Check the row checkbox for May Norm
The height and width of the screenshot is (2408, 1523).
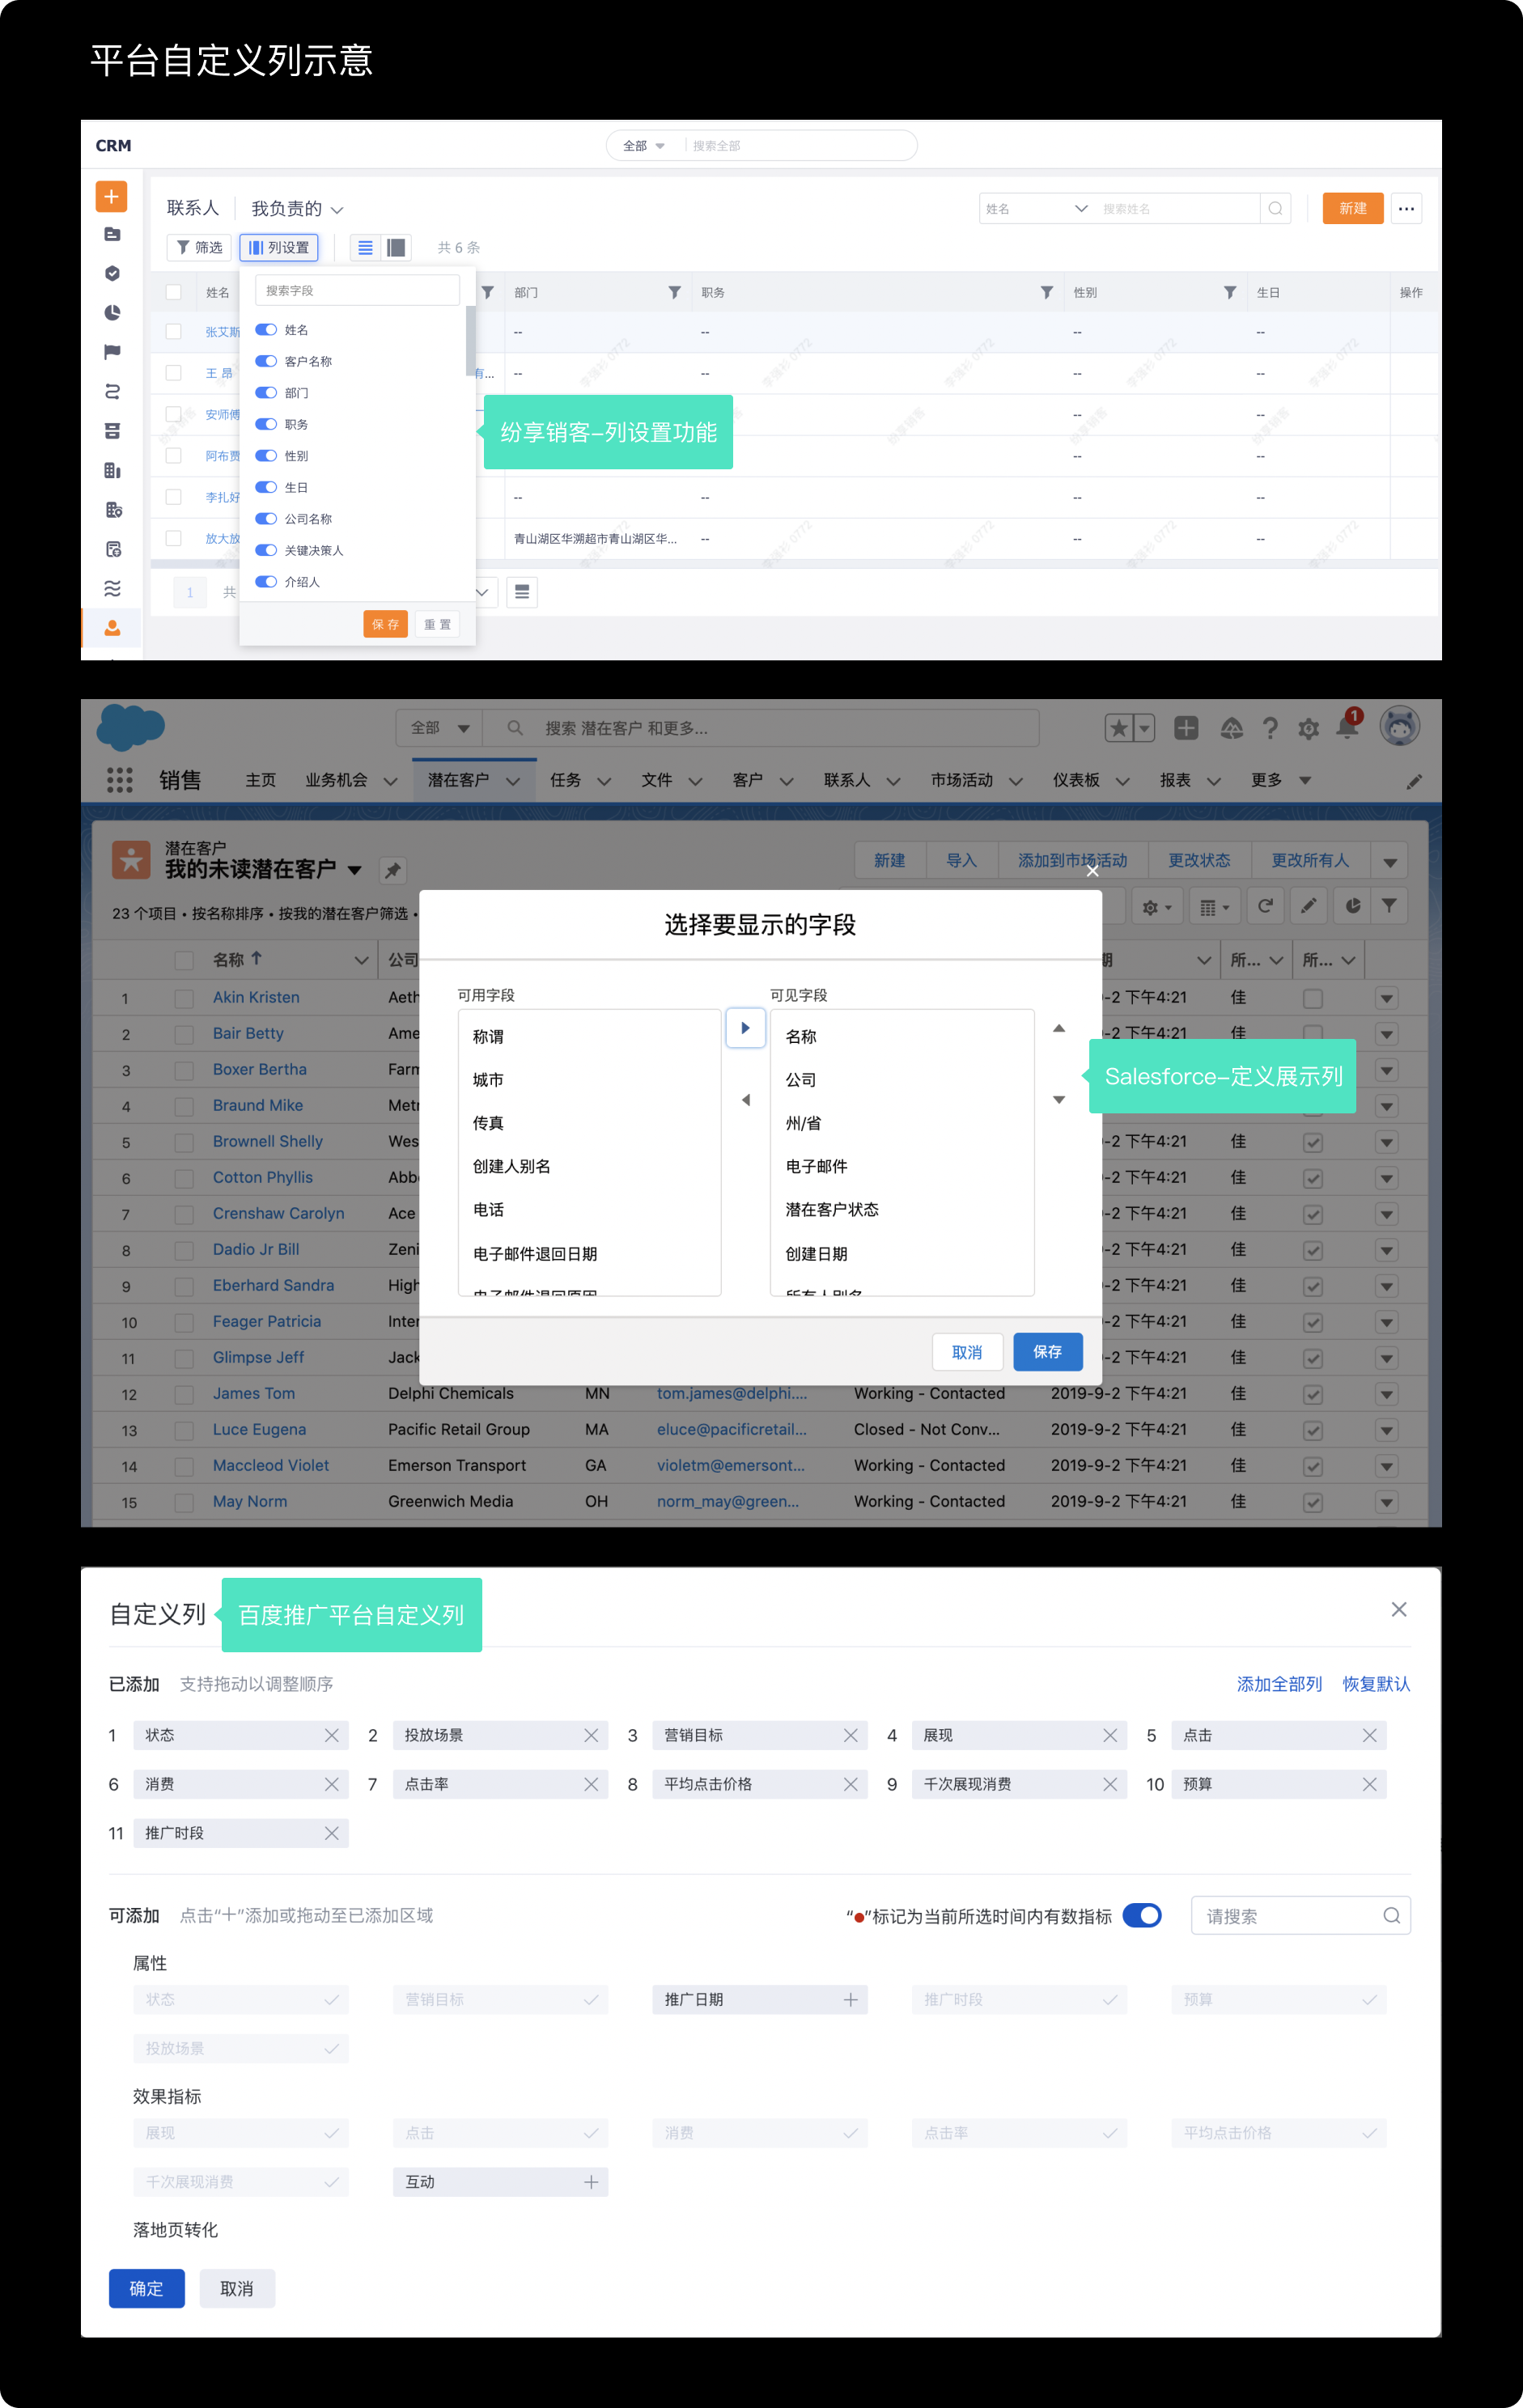click(184, 1502)
